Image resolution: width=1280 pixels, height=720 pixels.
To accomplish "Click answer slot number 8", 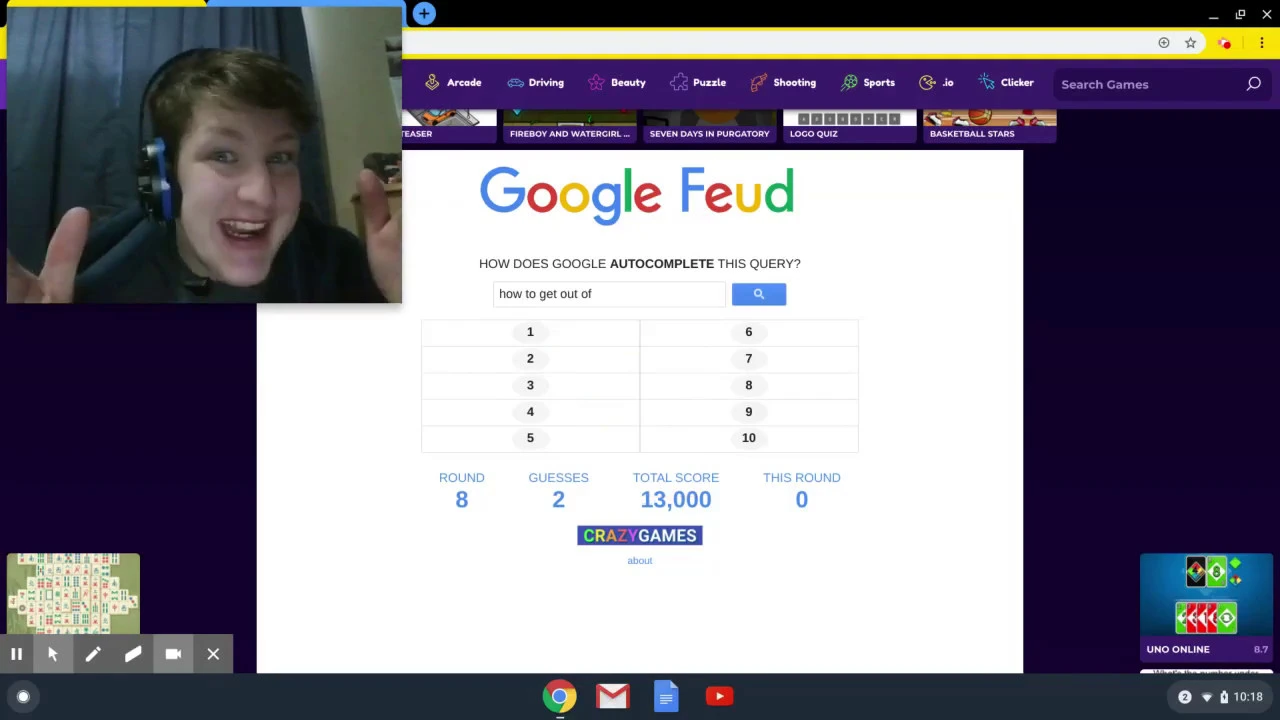I will (748, 385).
